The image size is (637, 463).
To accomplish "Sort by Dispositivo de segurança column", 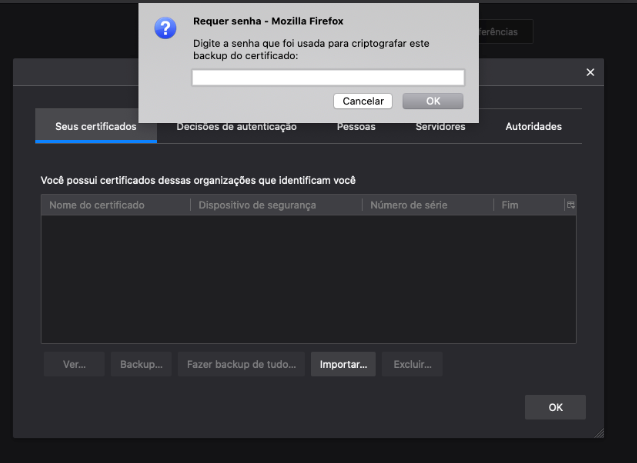I will pos(276,205).
